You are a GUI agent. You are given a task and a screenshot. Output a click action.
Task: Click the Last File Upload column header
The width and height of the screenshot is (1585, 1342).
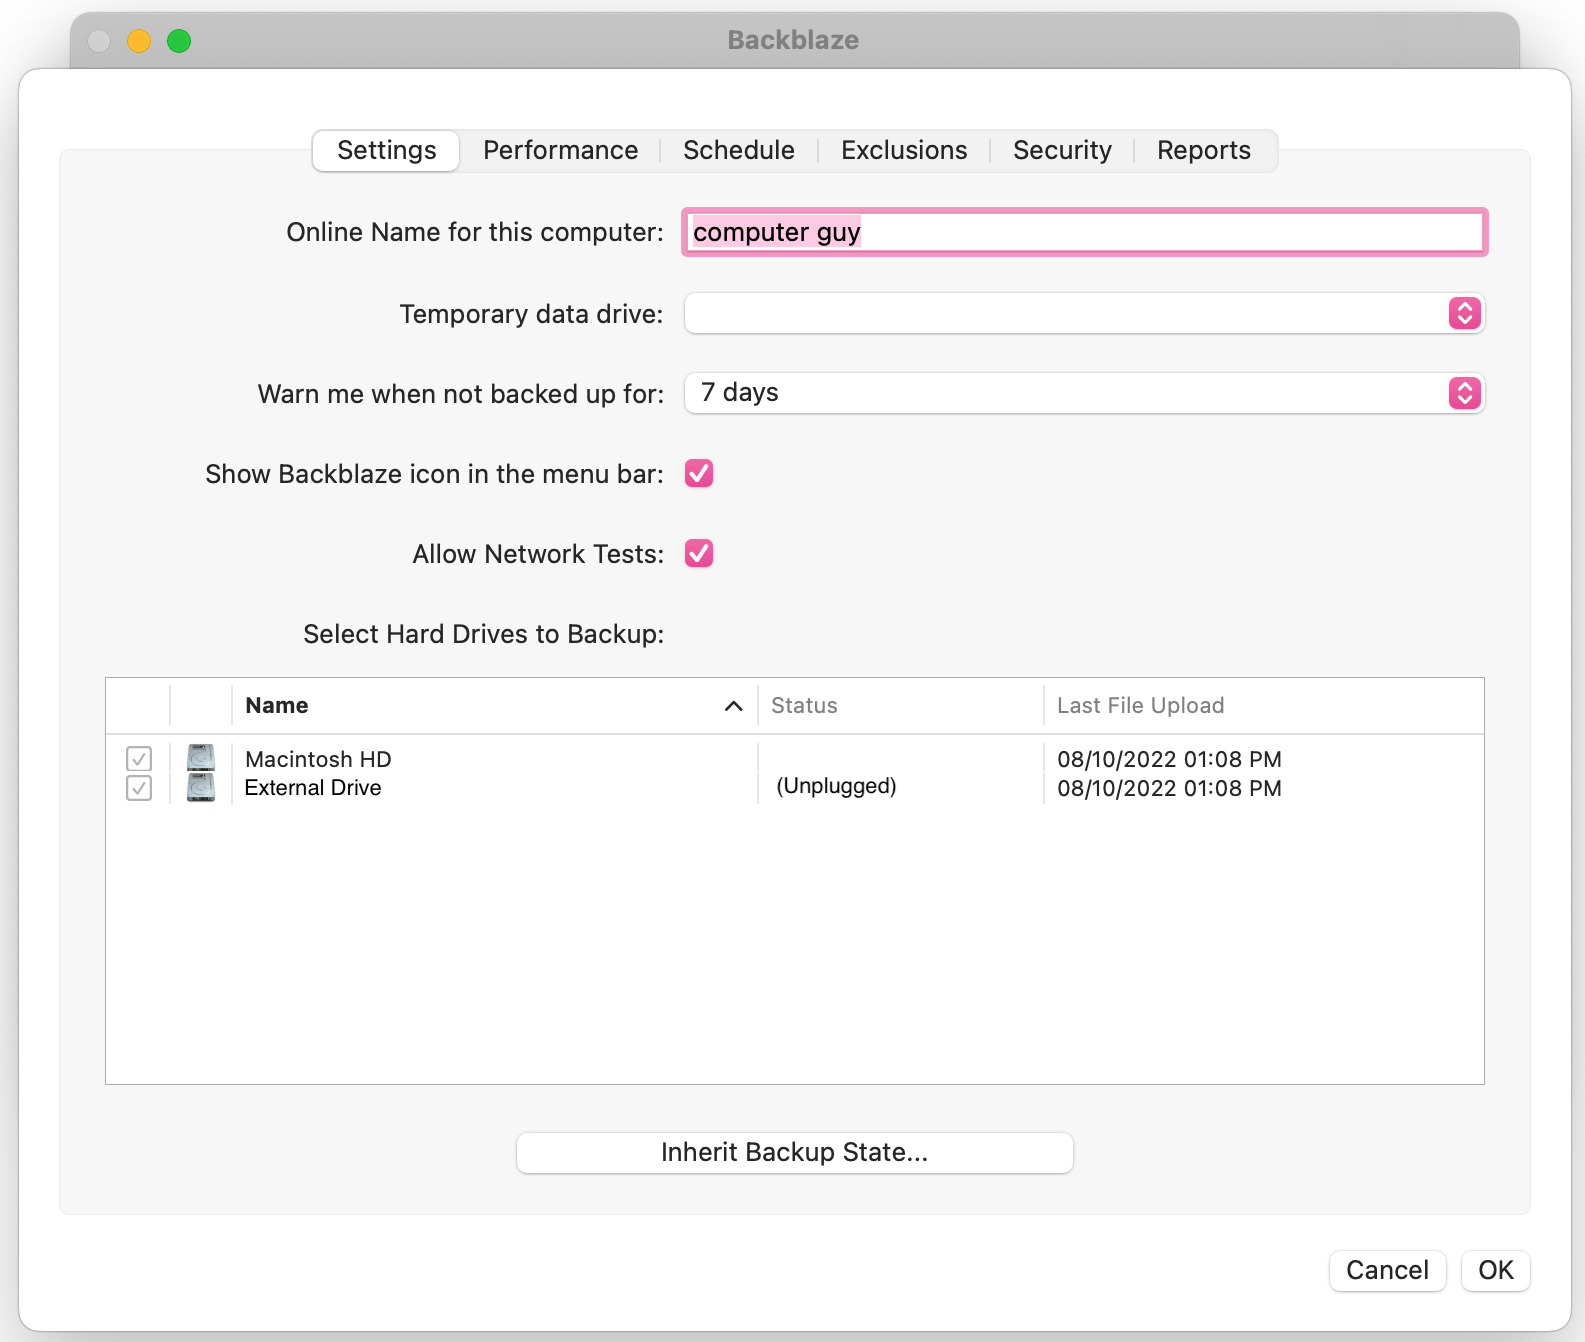pyautogui.click(x=1264, y=706)
